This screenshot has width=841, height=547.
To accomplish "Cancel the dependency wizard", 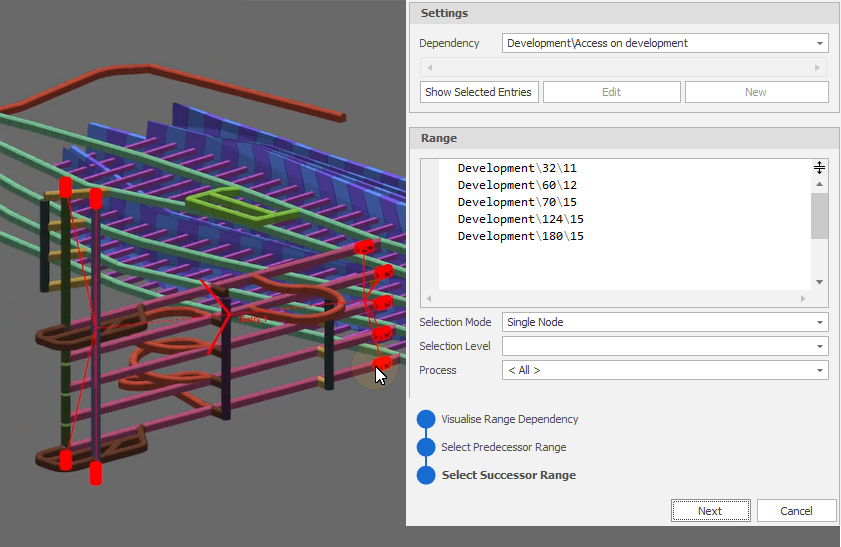I will pos(796,511).
